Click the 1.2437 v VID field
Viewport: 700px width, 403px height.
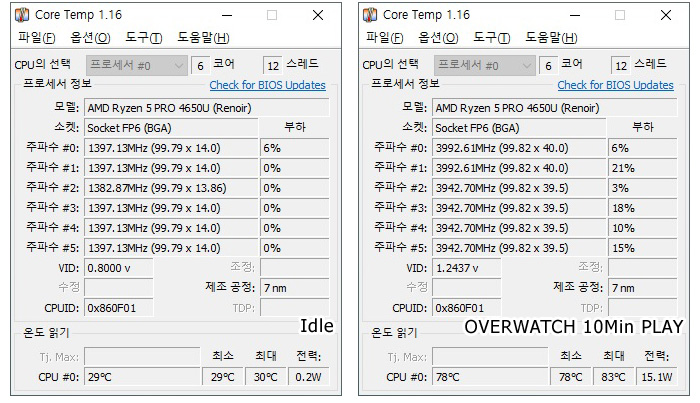point(467,268)
